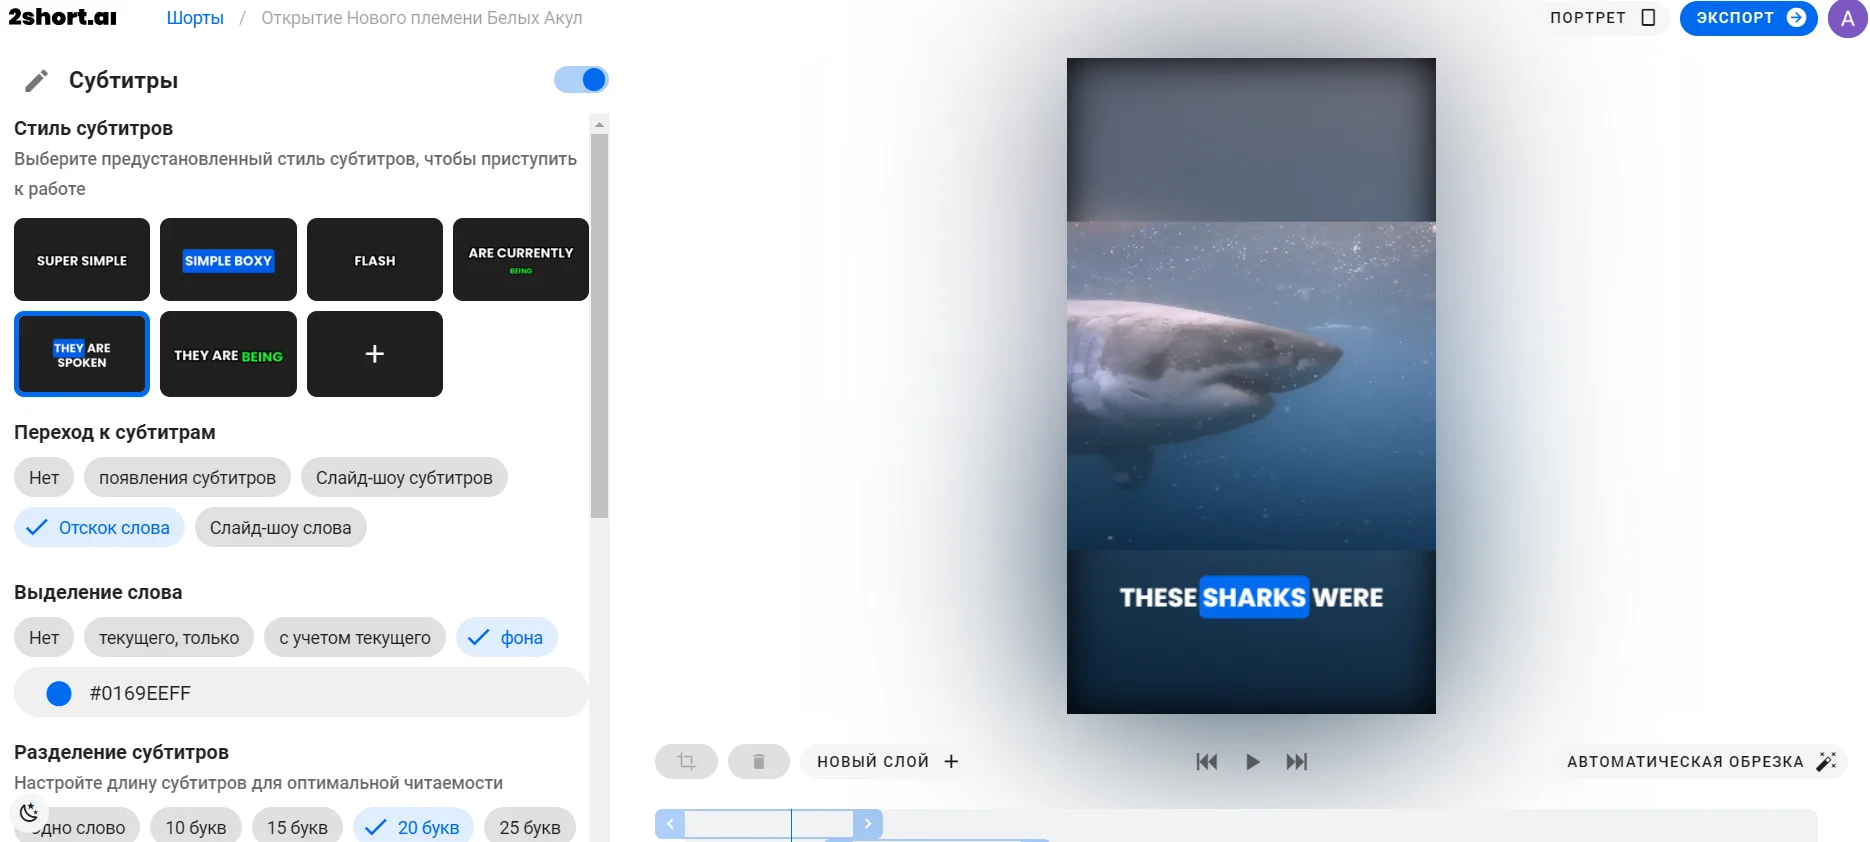The height and width of the screenshot is (842, 1870).
Task: Add a layer via 'Новый слой' button
Action: (887, 762)
